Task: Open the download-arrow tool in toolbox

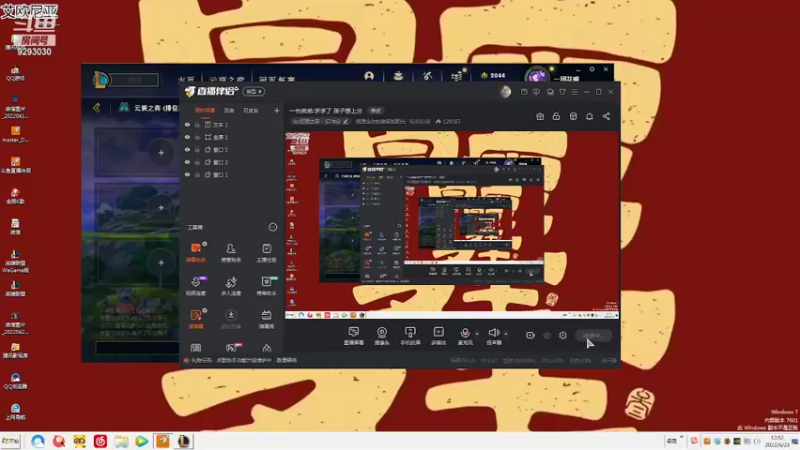Action: [231, 318]
